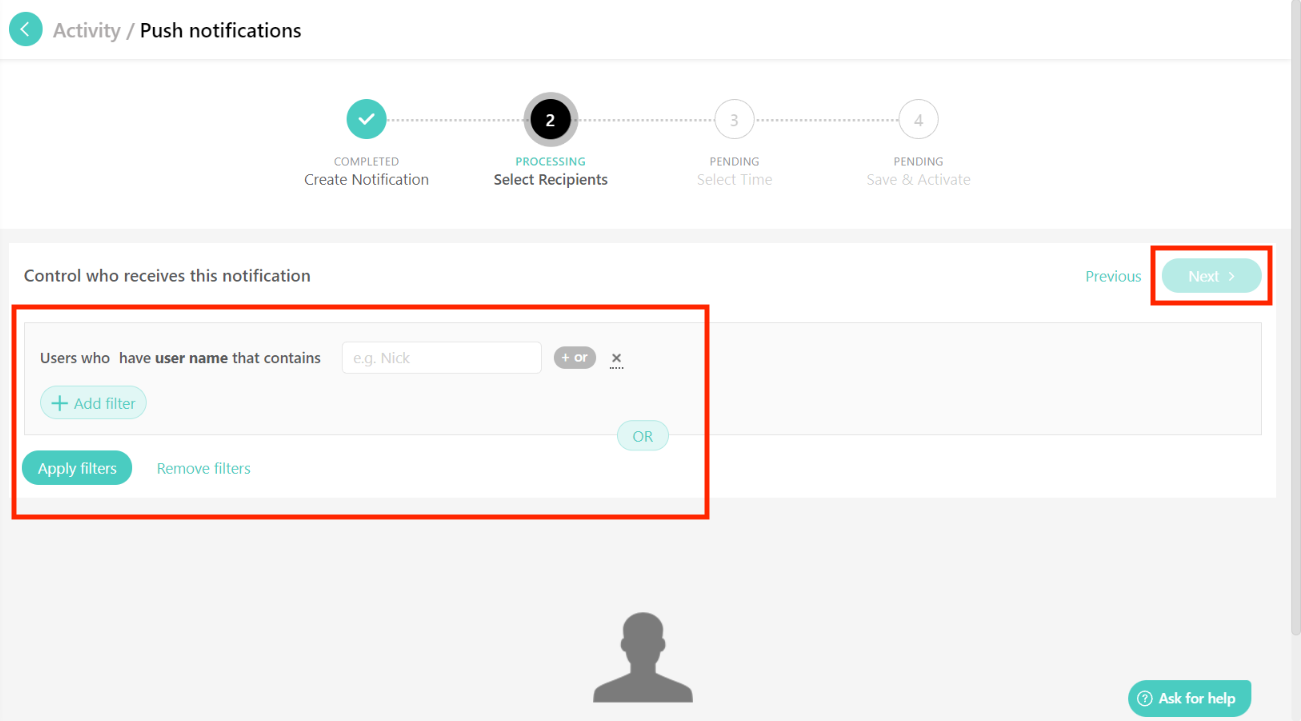Click the step 4 Save & Activate circle
1301x721 pixels.
(918, 118)
